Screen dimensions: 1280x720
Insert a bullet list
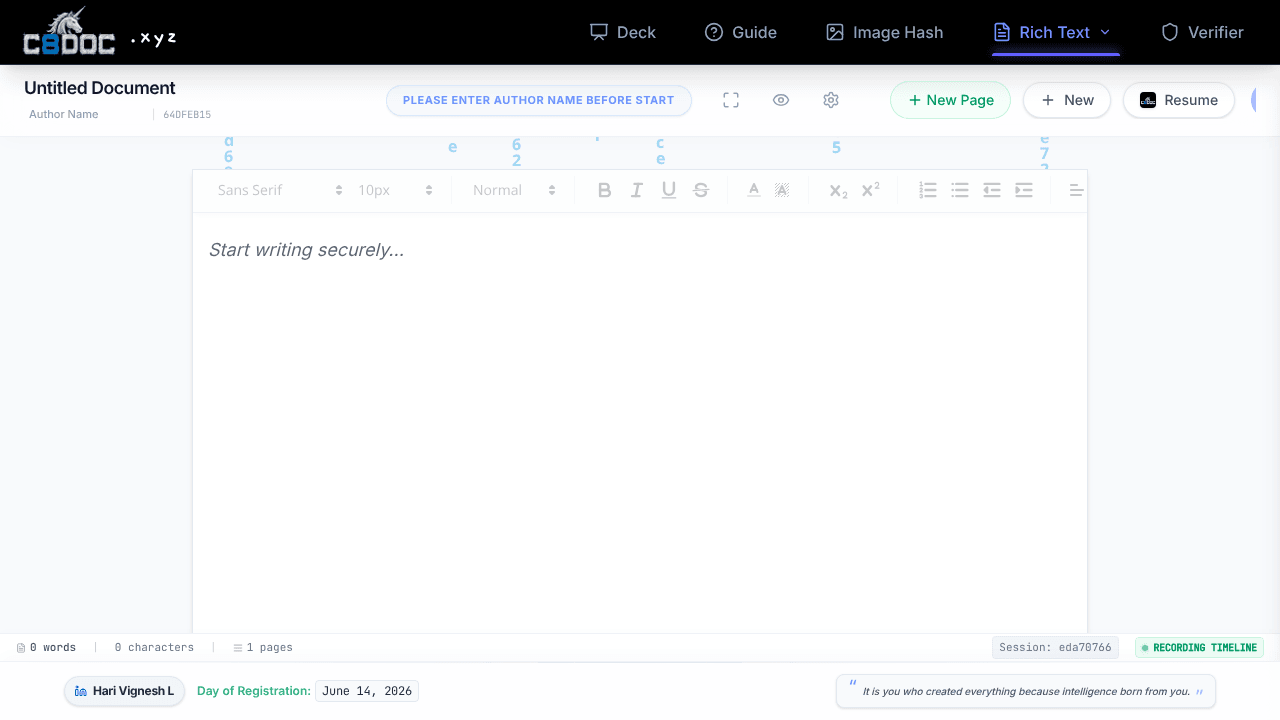tap(960, 190)
